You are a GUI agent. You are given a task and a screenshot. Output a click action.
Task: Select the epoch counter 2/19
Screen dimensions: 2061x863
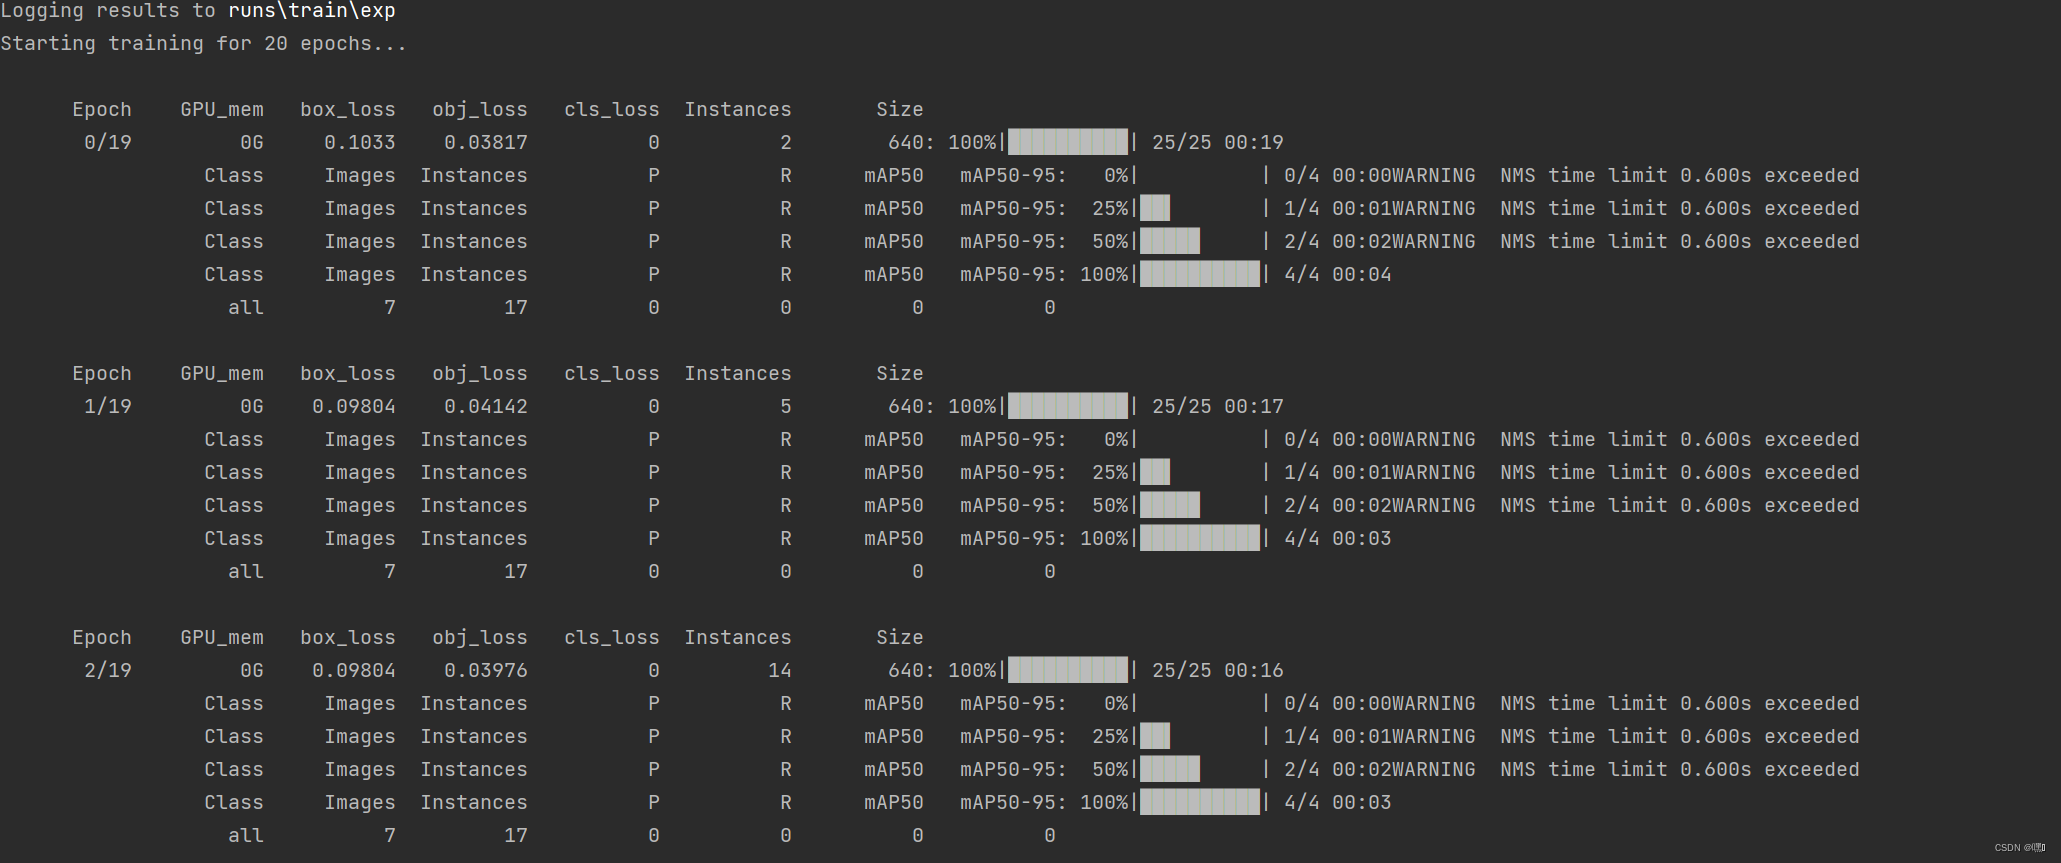[108, 671]
